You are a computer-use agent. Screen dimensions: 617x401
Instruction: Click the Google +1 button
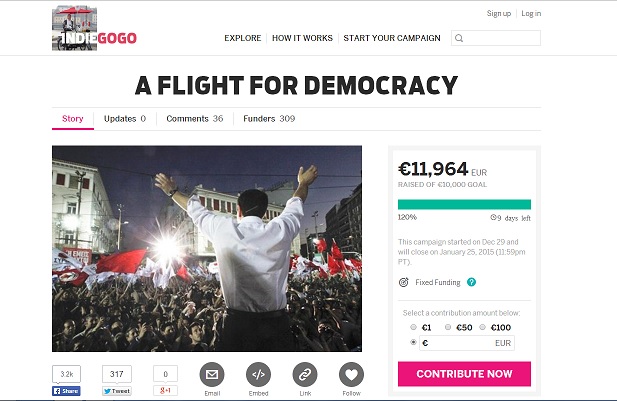click(x=165, y=390)
